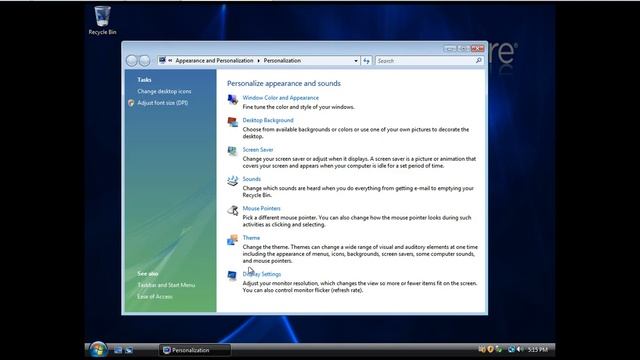Click the control panel icon in address bar
640x360 pixels.
click(x=162, y=60)
